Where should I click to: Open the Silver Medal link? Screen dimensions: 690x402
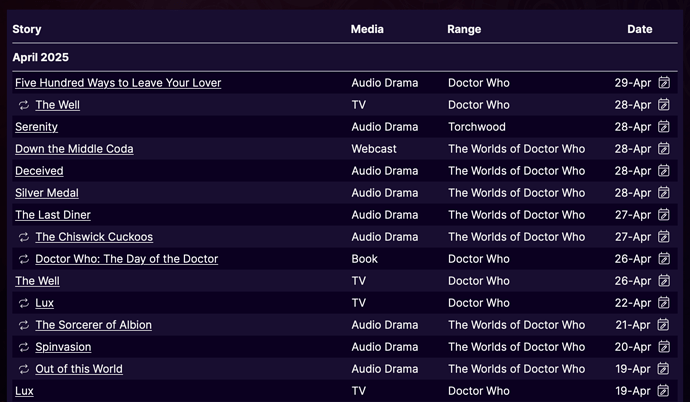[x=47, y=193]
